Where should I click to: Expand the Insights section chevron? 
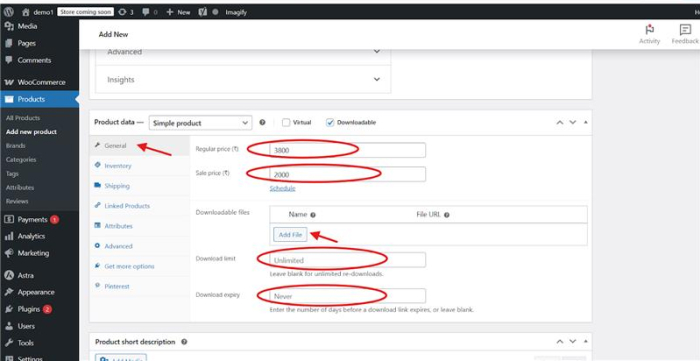[377, 79]
